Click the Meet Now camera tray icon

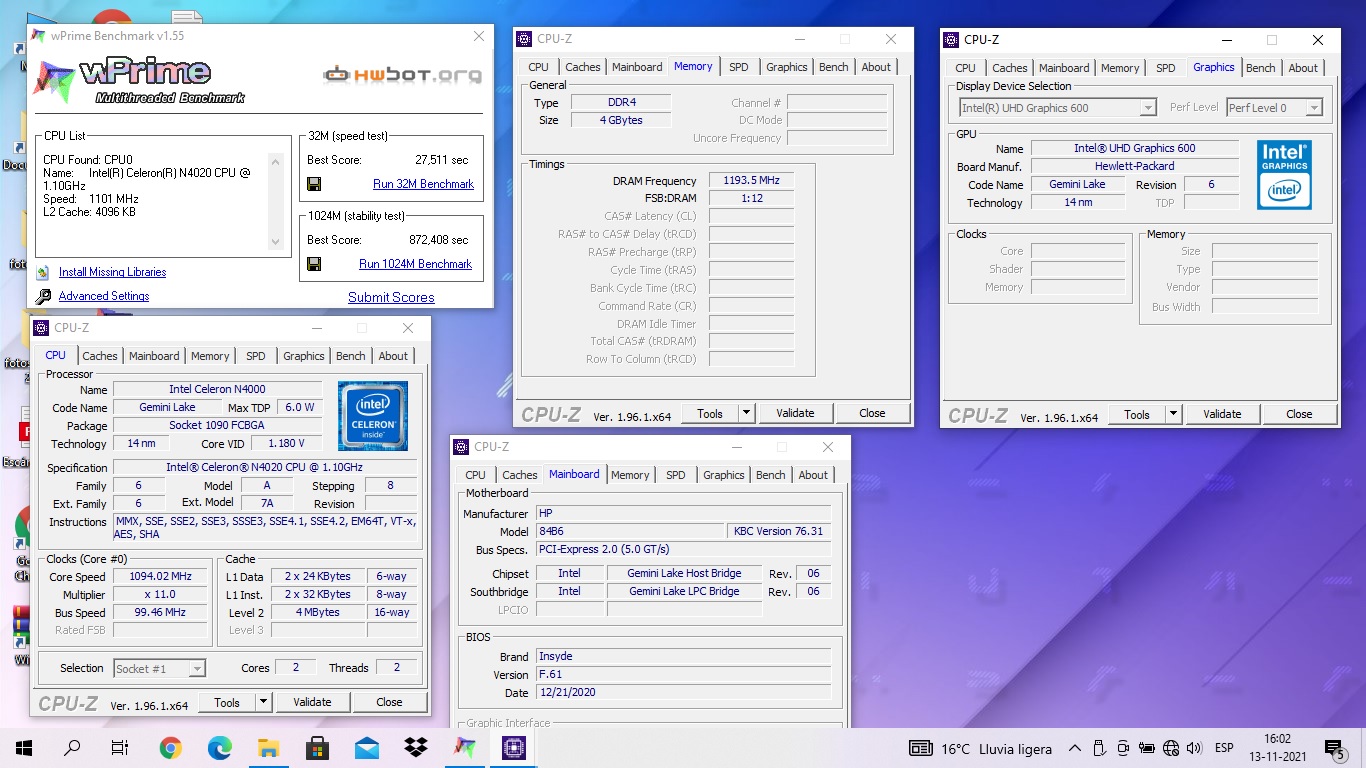click(1123, 748)
